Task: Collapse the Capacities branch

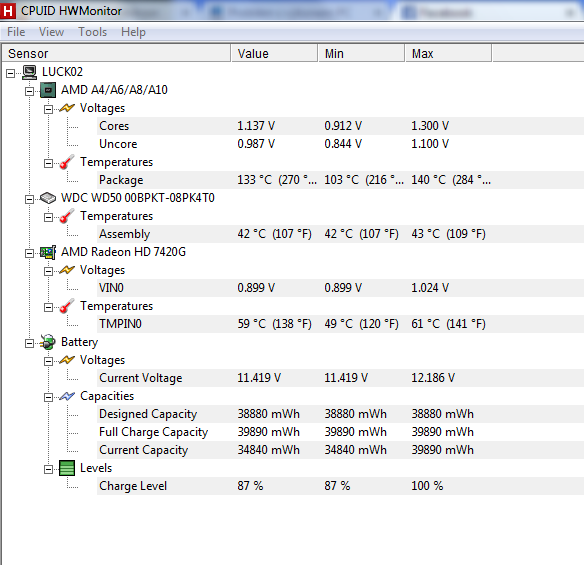Action: [x=48, y=397]
